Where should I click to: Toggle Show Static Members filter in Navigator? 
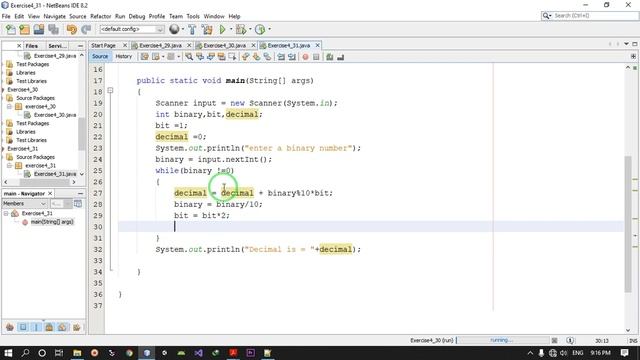click(x=36, y=327)
